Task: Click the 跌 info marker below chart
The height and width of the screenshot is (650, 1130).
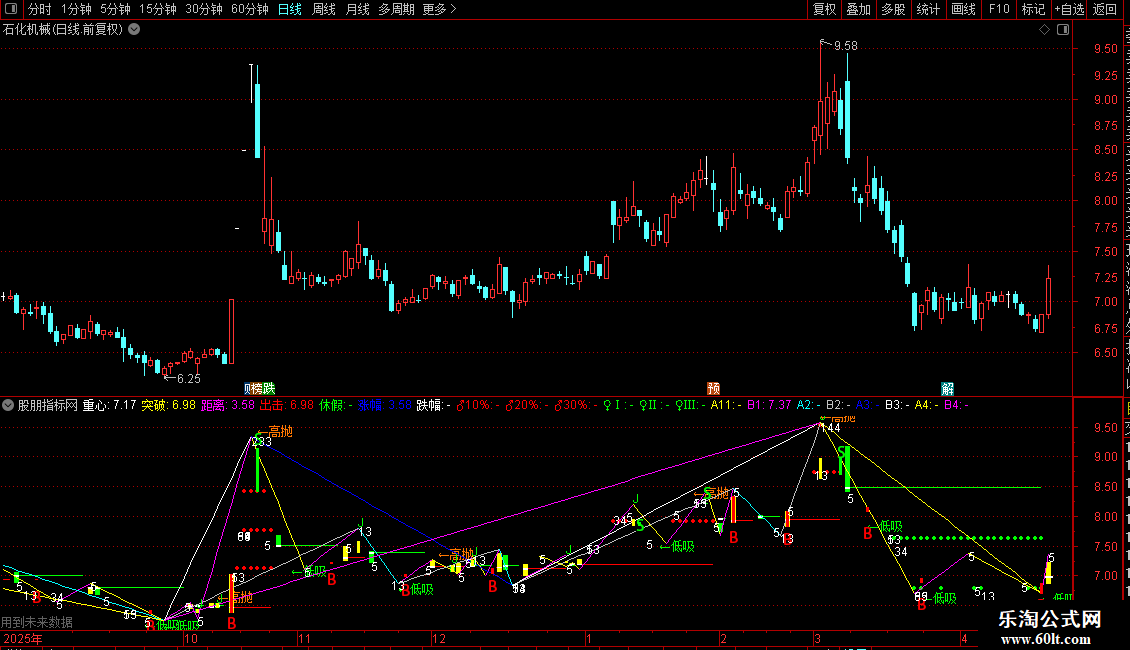Action: click(x=269, y=388)
